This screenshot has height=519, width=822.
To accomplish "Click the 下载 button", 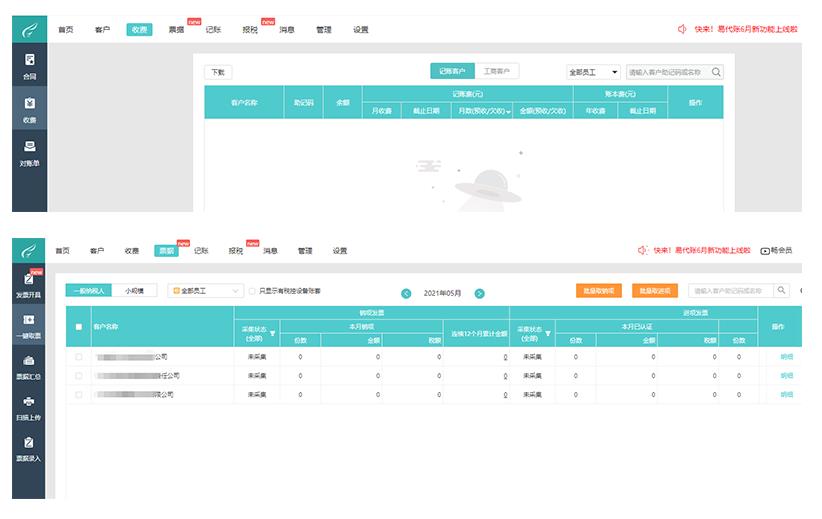I will [x=218, y=72].
